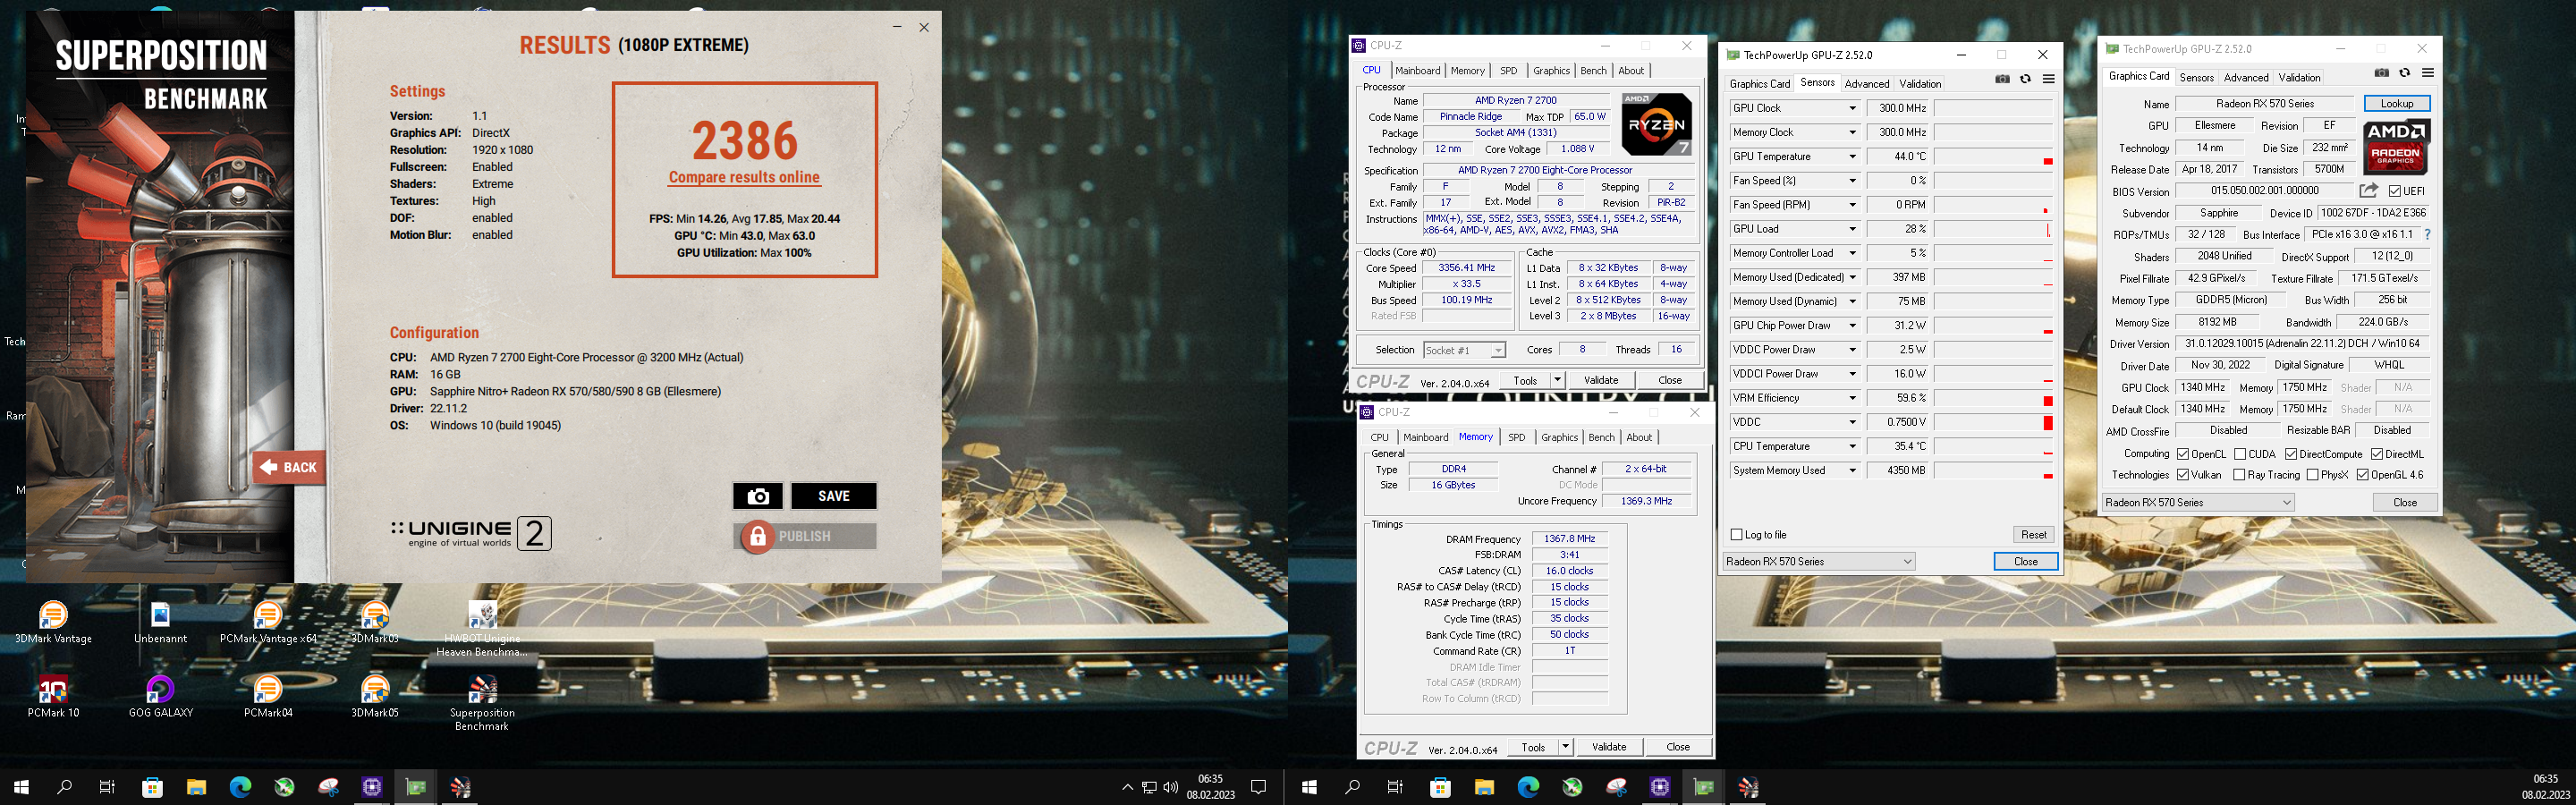The width and height of the screenshot is (2576, 805).
Task: Open the GPU Temperature sensor dropdown
Action: [x=1852, y=156]
